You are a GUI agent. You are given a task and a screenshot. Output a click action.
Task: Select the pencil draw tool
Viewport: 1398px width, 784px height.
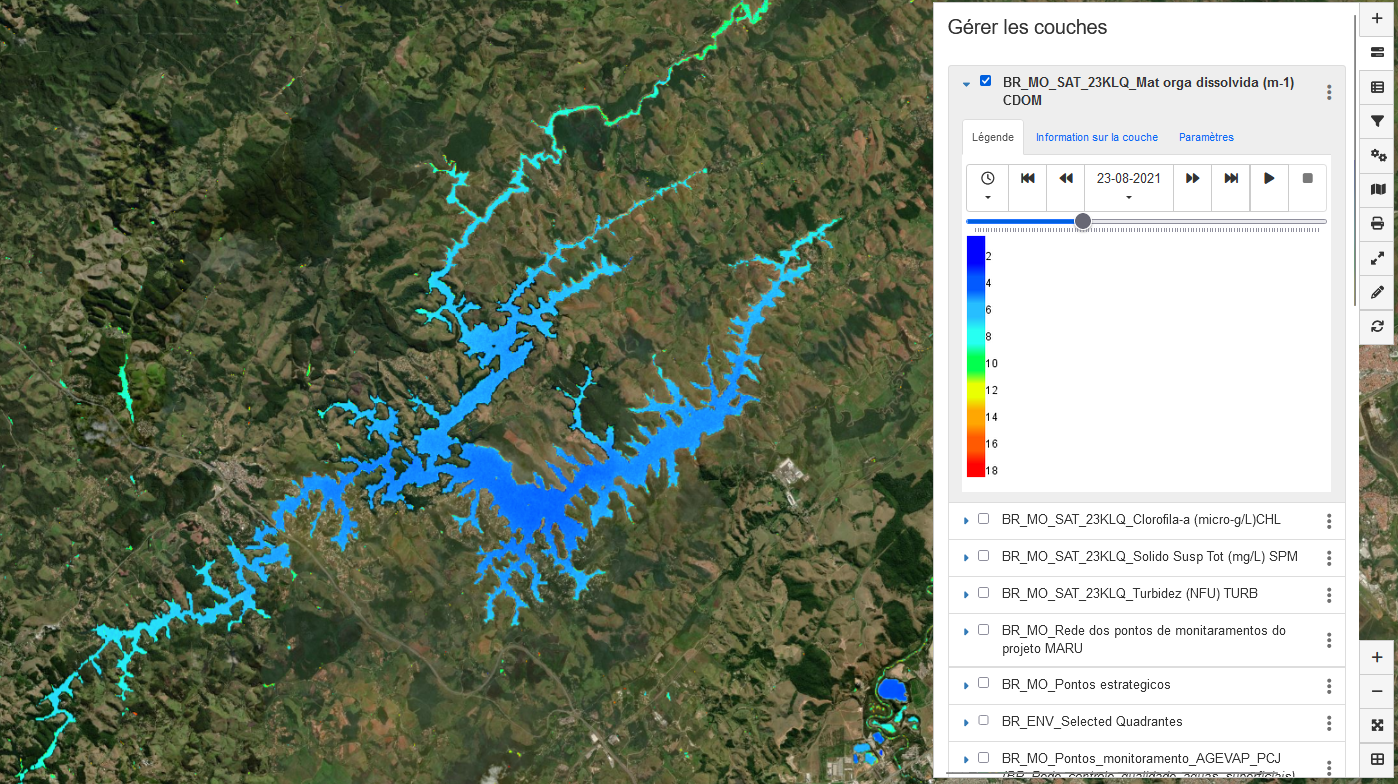point(1377,292)
